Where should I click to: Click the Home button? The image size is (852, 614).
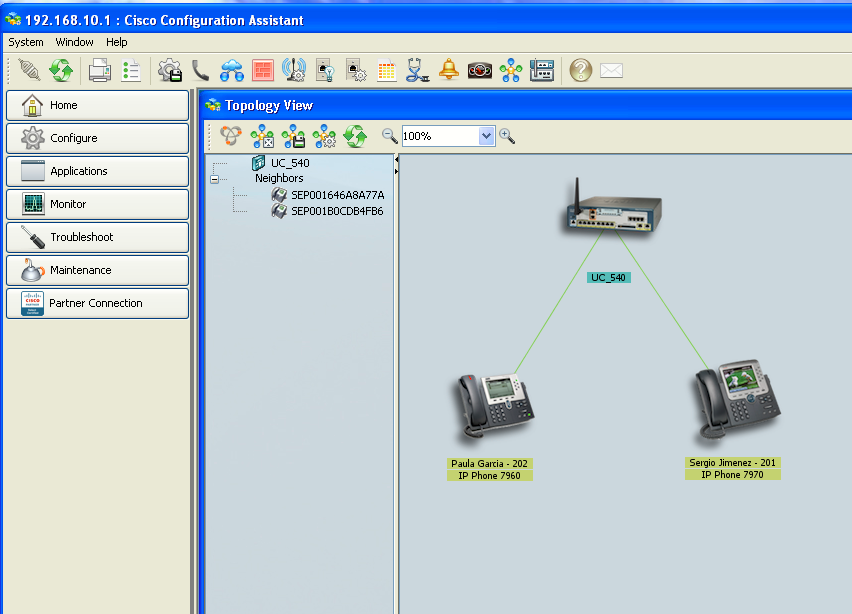pos(97,105)
